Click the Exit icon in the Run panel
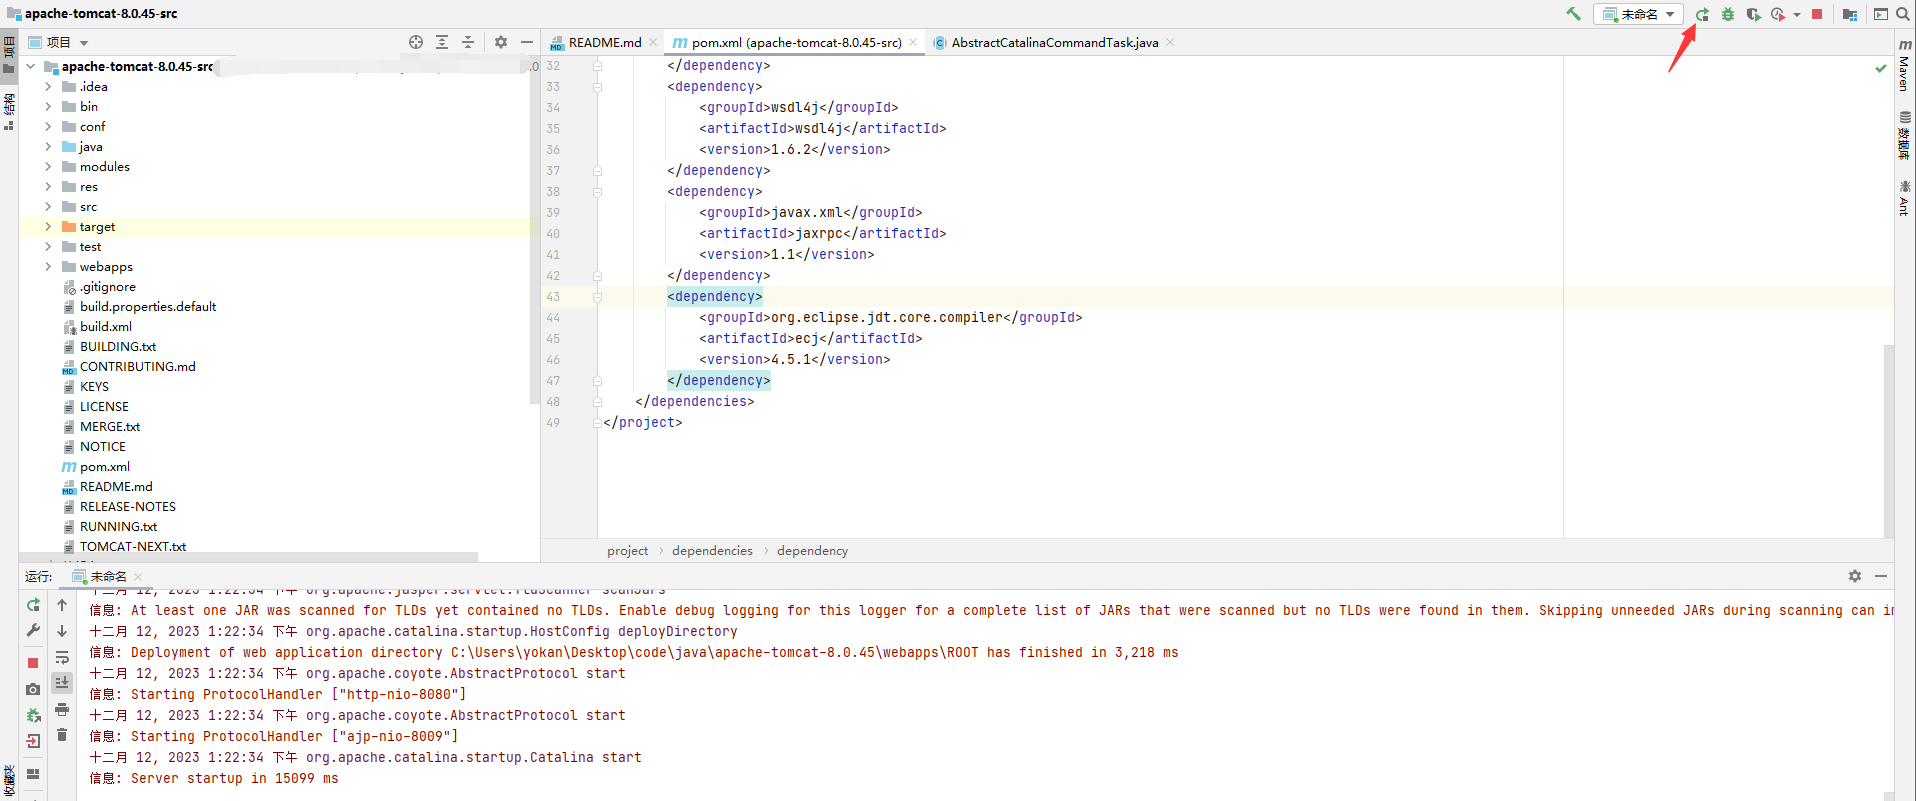Image resolution: width=1916 pixels, height=801 pixels. point(33,741)
